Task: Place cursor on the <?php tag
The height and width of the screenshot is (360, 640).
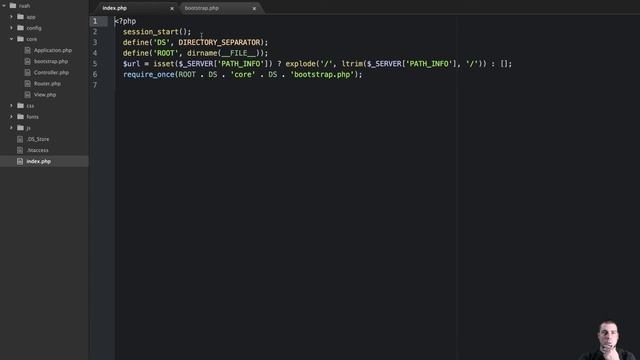Action: [x=125, y=21]
